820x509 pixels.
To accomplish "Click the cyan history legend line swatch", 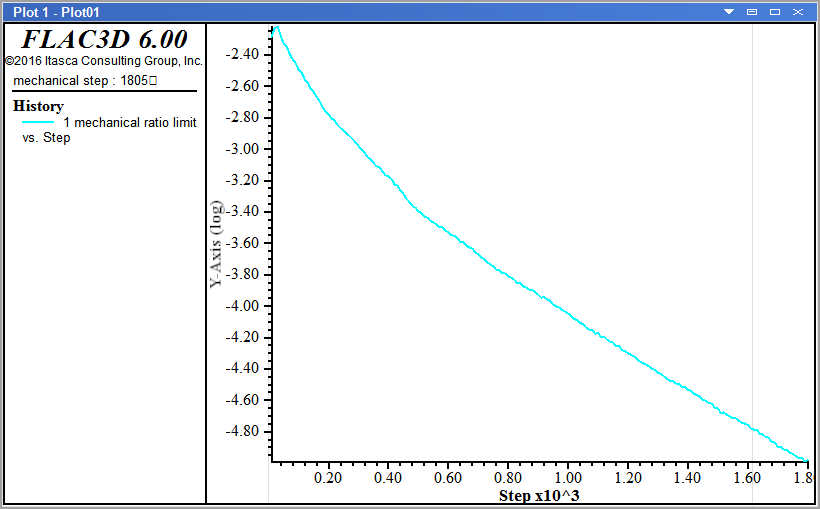I will coord(38,122).
